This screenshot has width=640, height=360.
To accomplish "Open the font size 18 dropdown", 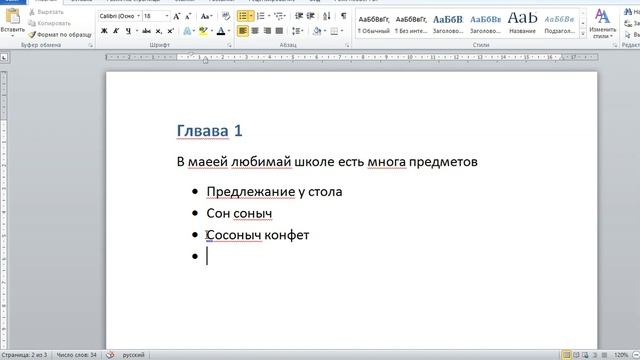I will [x=167, y=16].
